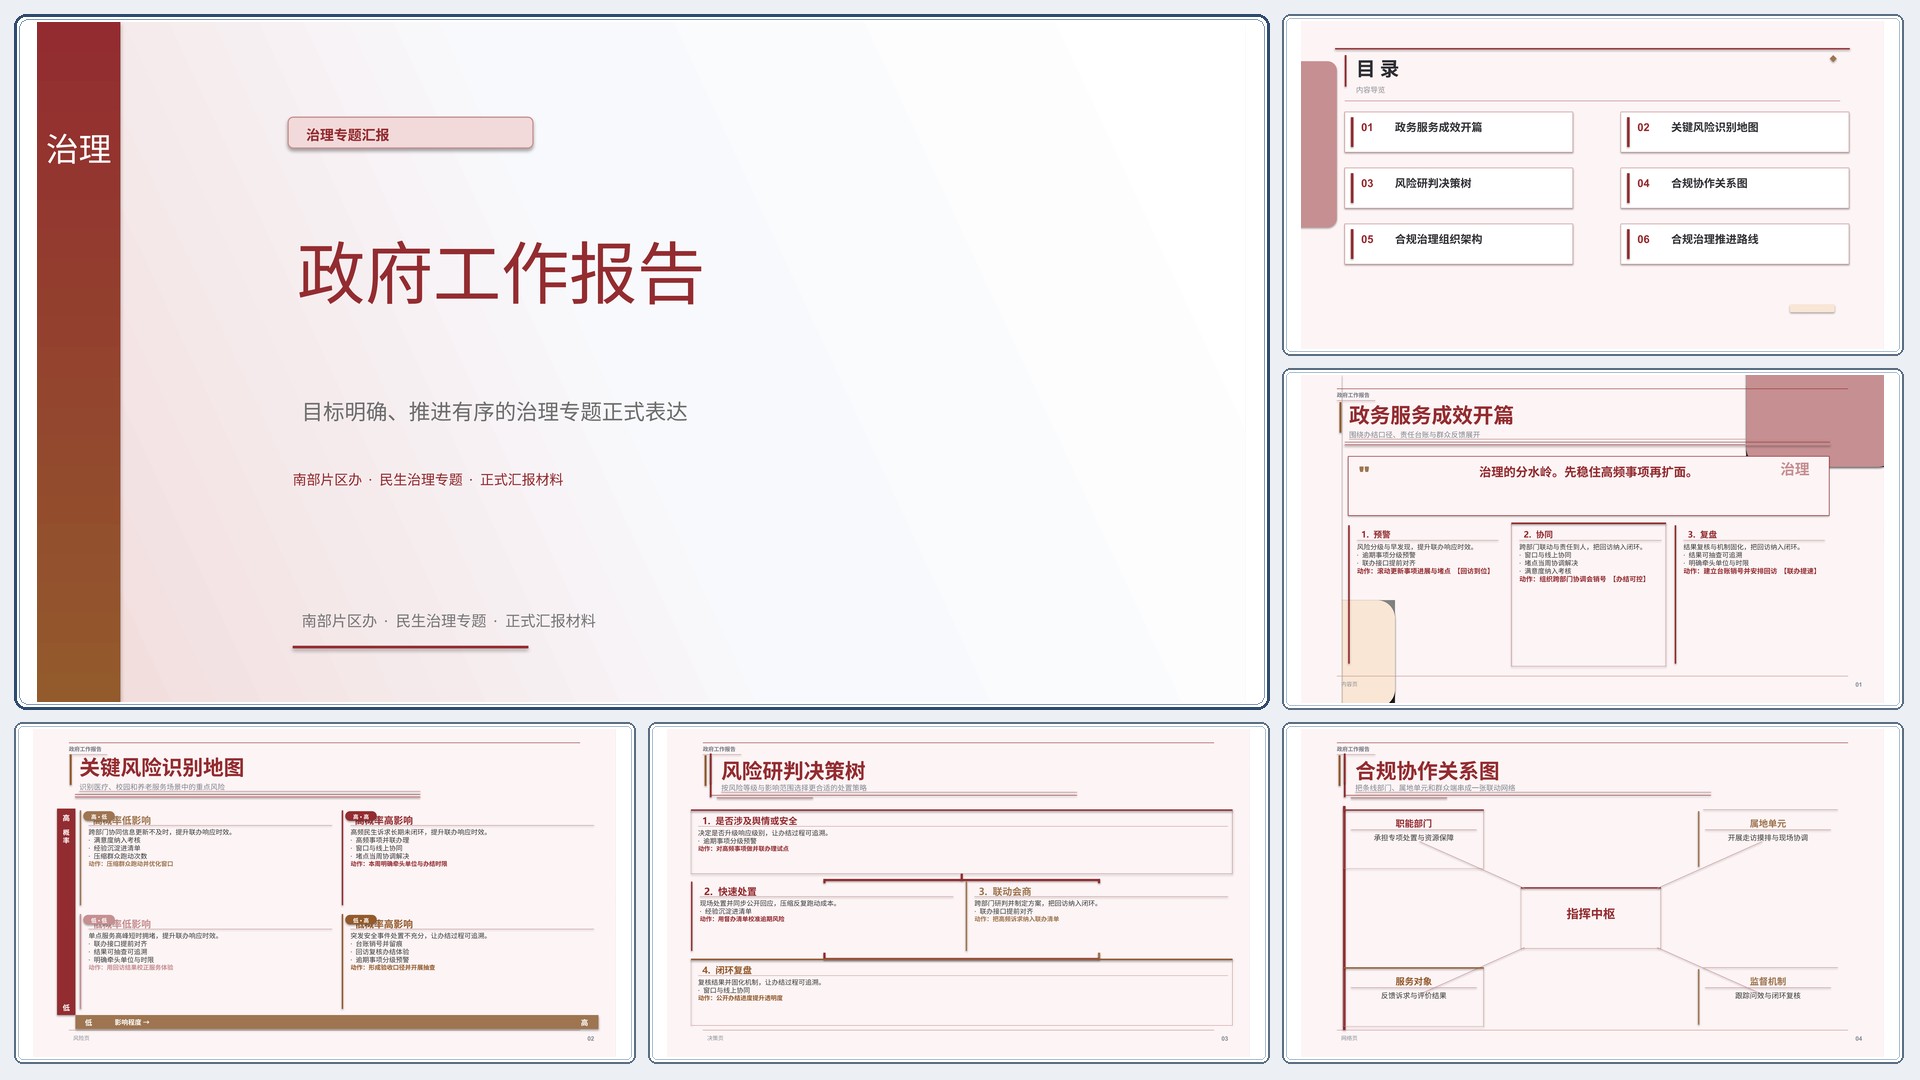Screen dimensions: 1920x1080
Task: Click decision node 2. 快速处置
Action: (x=730, y=891)
